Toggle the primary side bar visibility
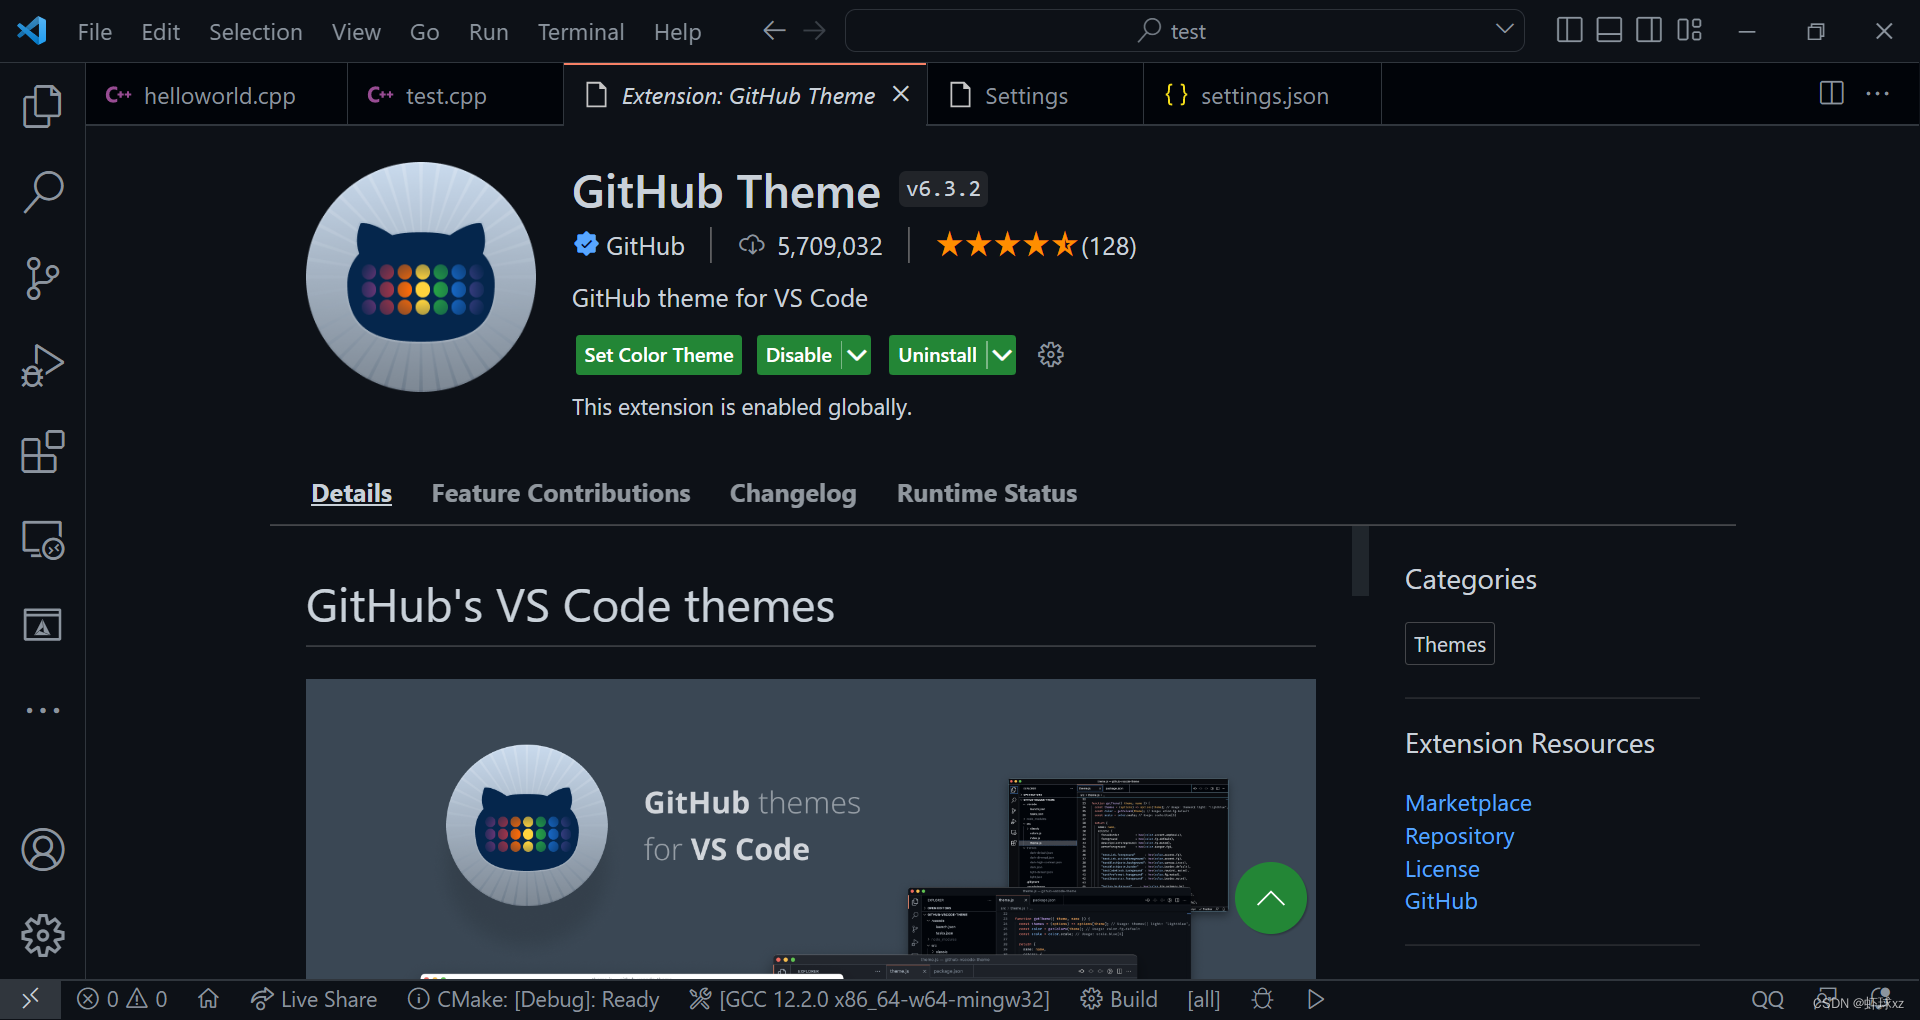The width and height of the screenshot is (1920, 1020). tap(1569, 31)
